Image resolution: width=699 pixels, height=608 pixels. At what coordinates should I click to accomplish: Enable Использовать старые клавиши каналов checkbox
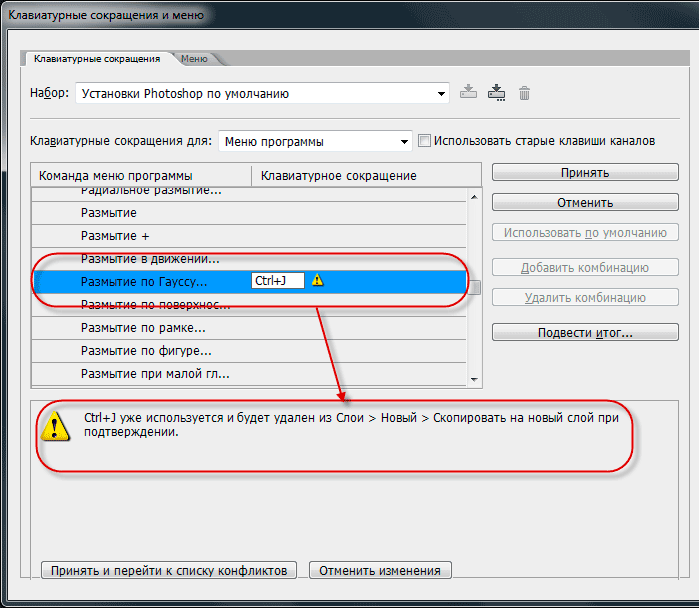tap(424, 141)
